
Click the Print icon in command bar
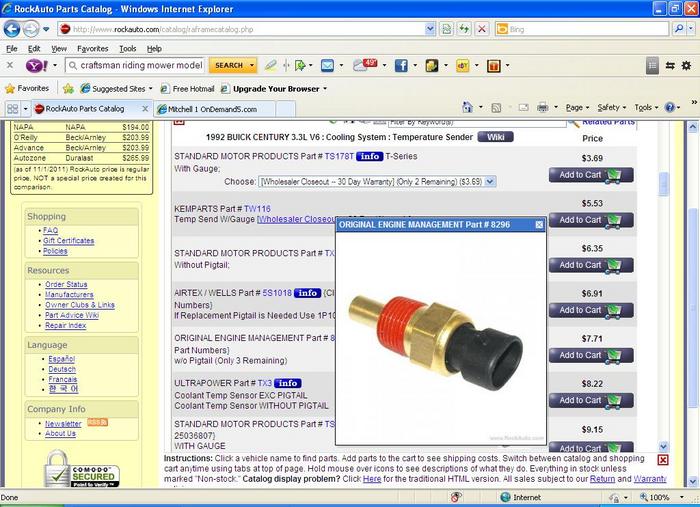(x=542, y=108)
